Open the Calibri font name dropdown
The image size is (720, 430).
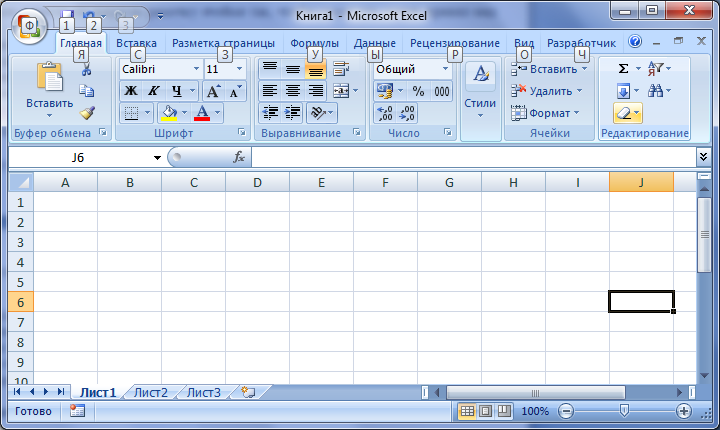click(x=196, y=69)
